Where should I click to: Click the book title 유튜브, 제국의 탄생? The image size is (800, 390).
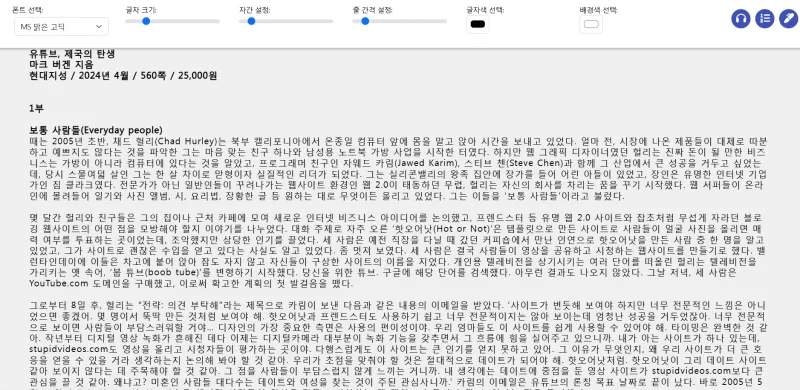click(72, 54)
